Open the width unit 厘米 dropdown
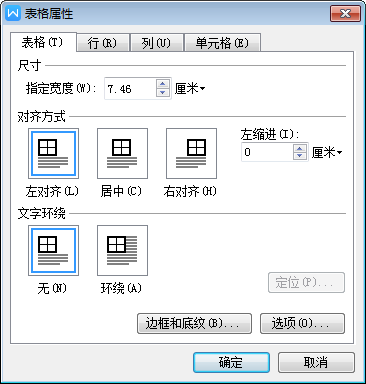The width and height of the screenshot is (366, 384). click(190, 89)
